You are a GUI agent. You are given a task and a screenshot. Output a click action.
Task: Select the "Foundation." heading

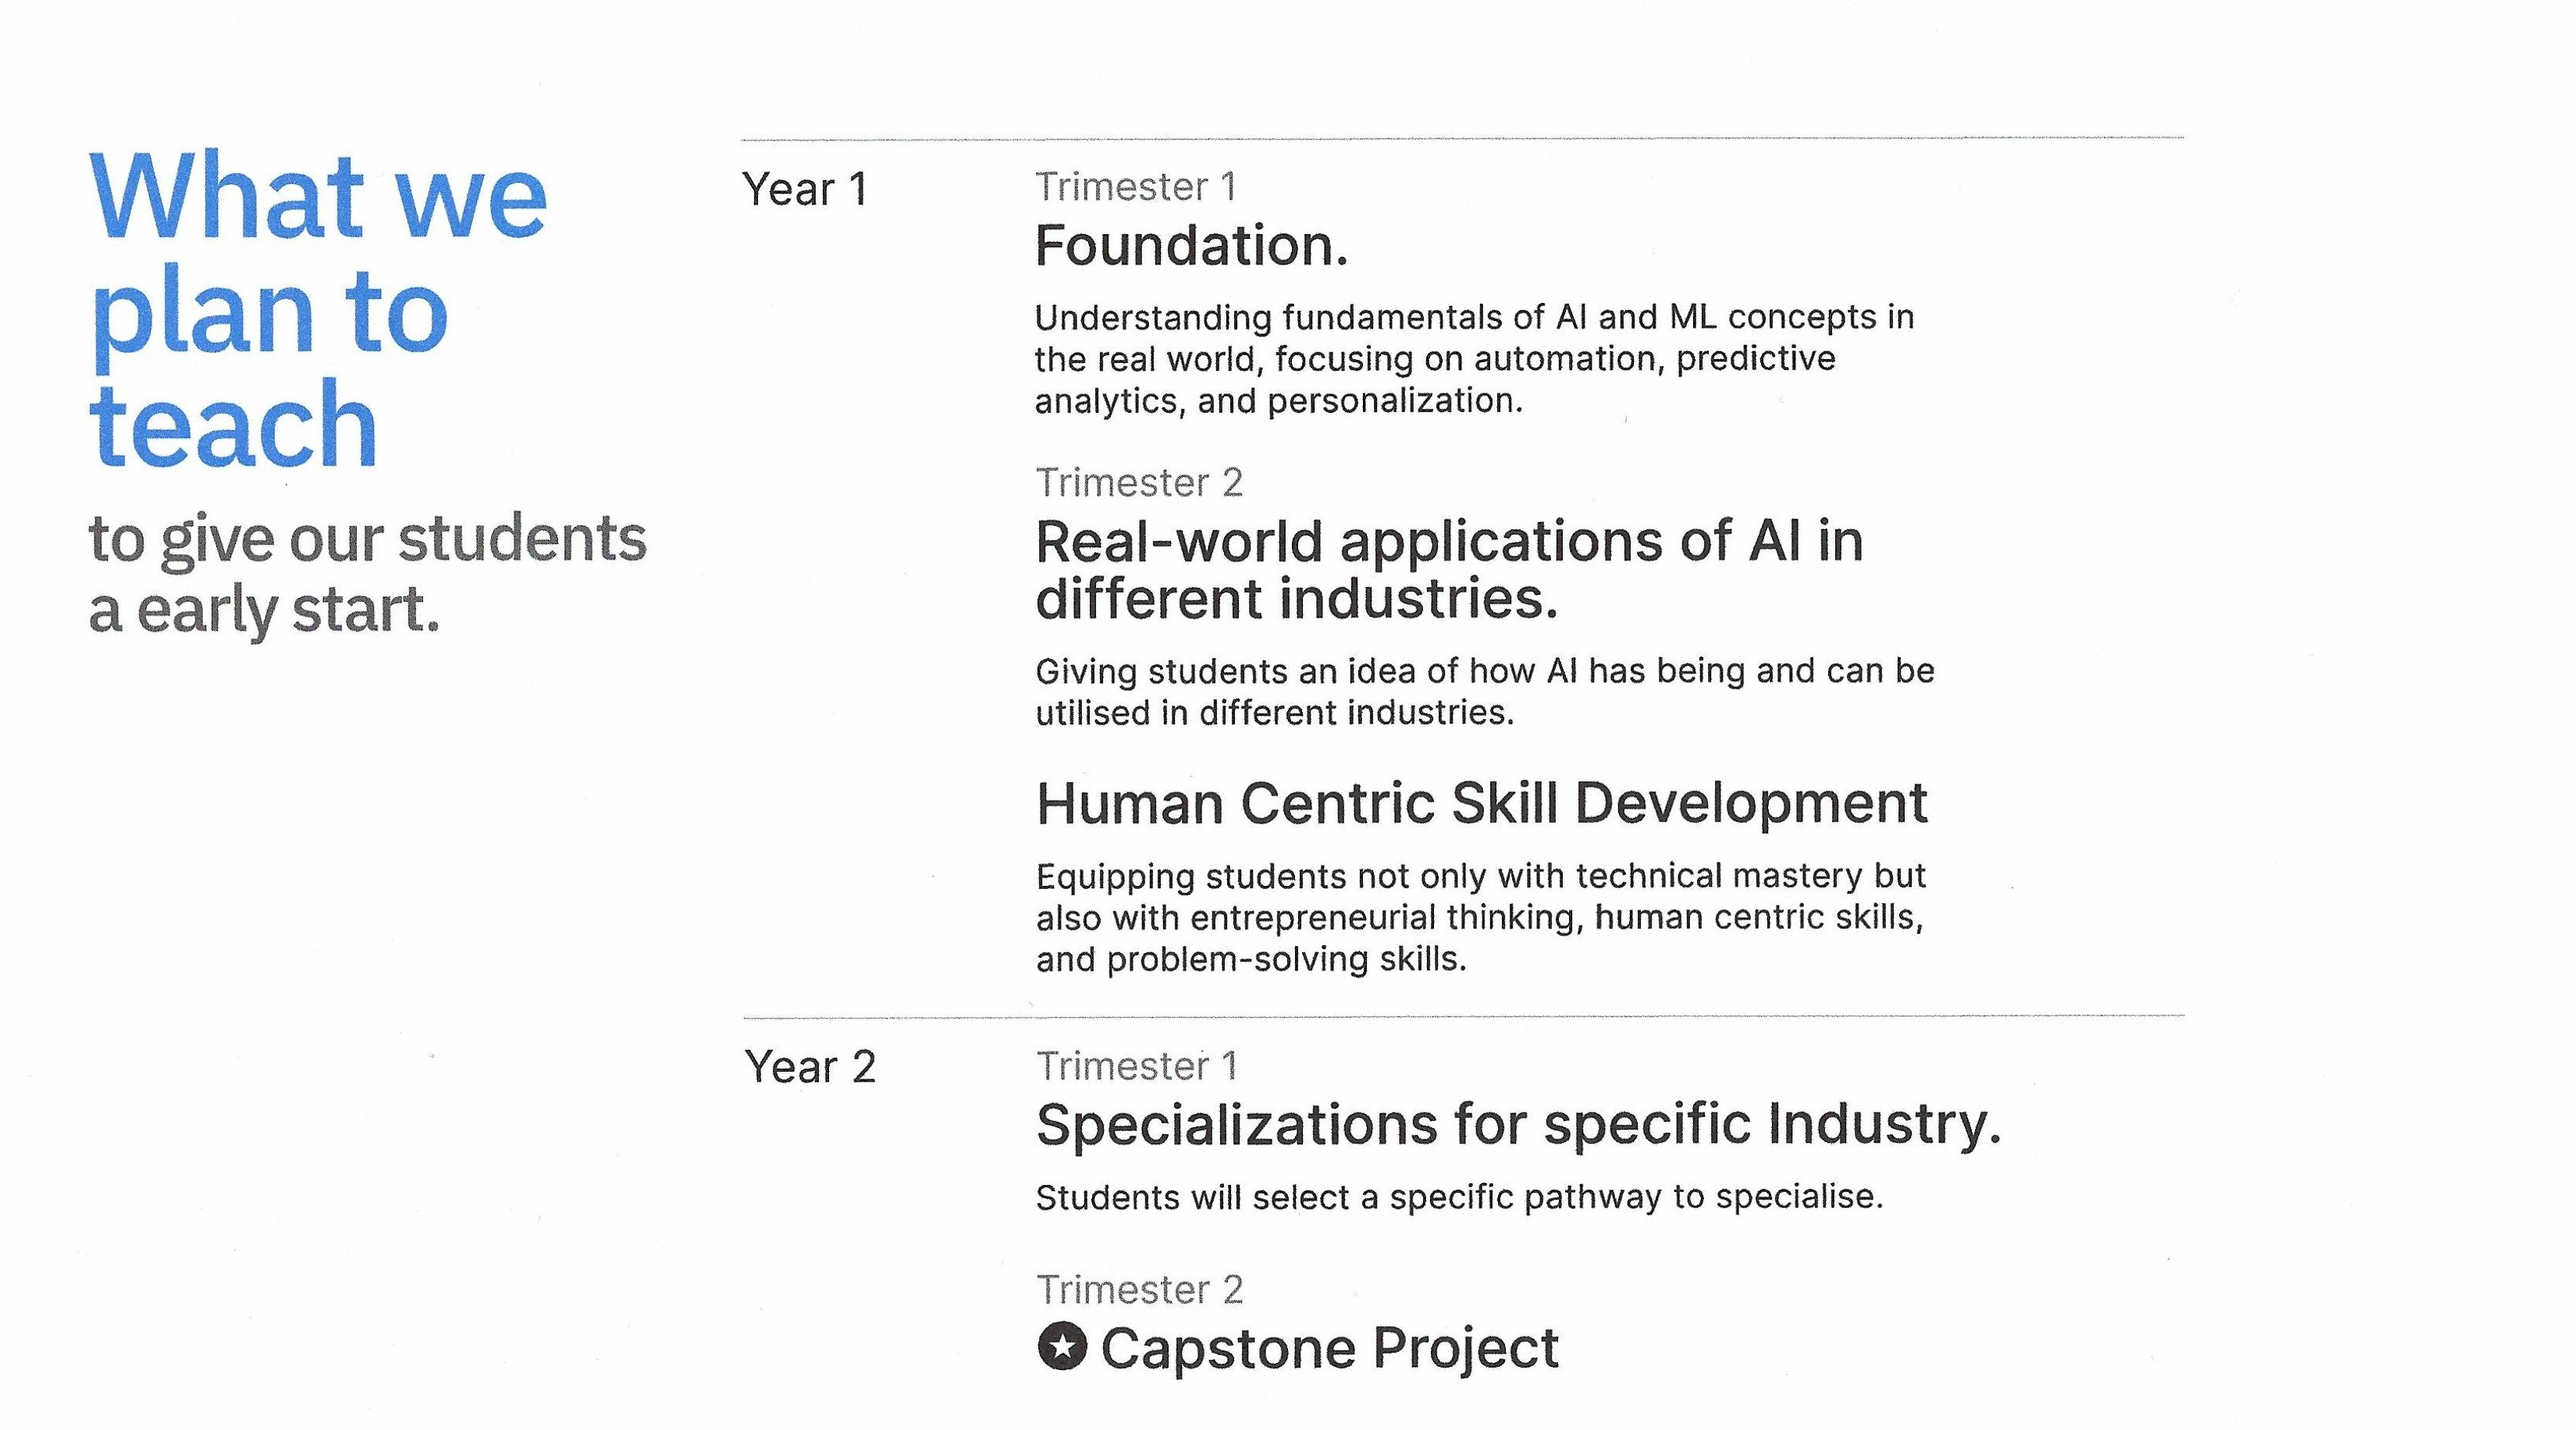1191,246
